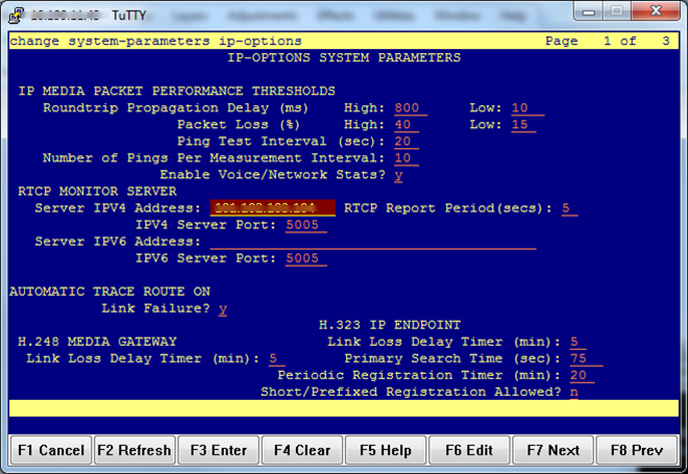
Task: Select Short/Prefixed Registration Allowed value
Action: click(x=574, y=391)
